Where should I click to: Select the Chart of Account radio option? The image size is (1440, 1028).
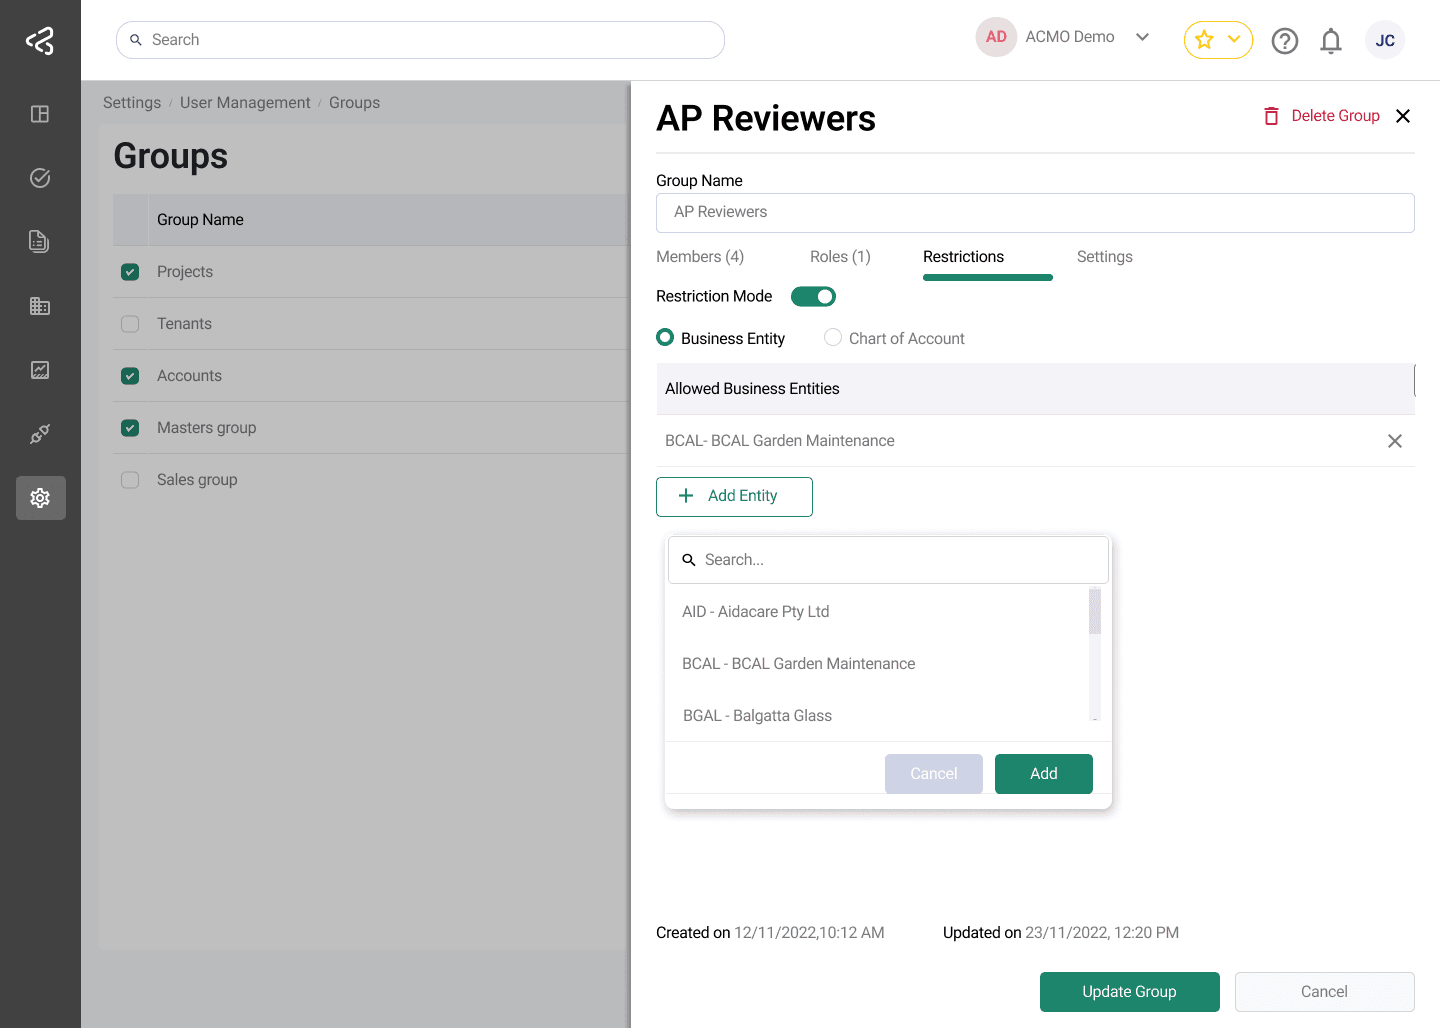point(833,338)
